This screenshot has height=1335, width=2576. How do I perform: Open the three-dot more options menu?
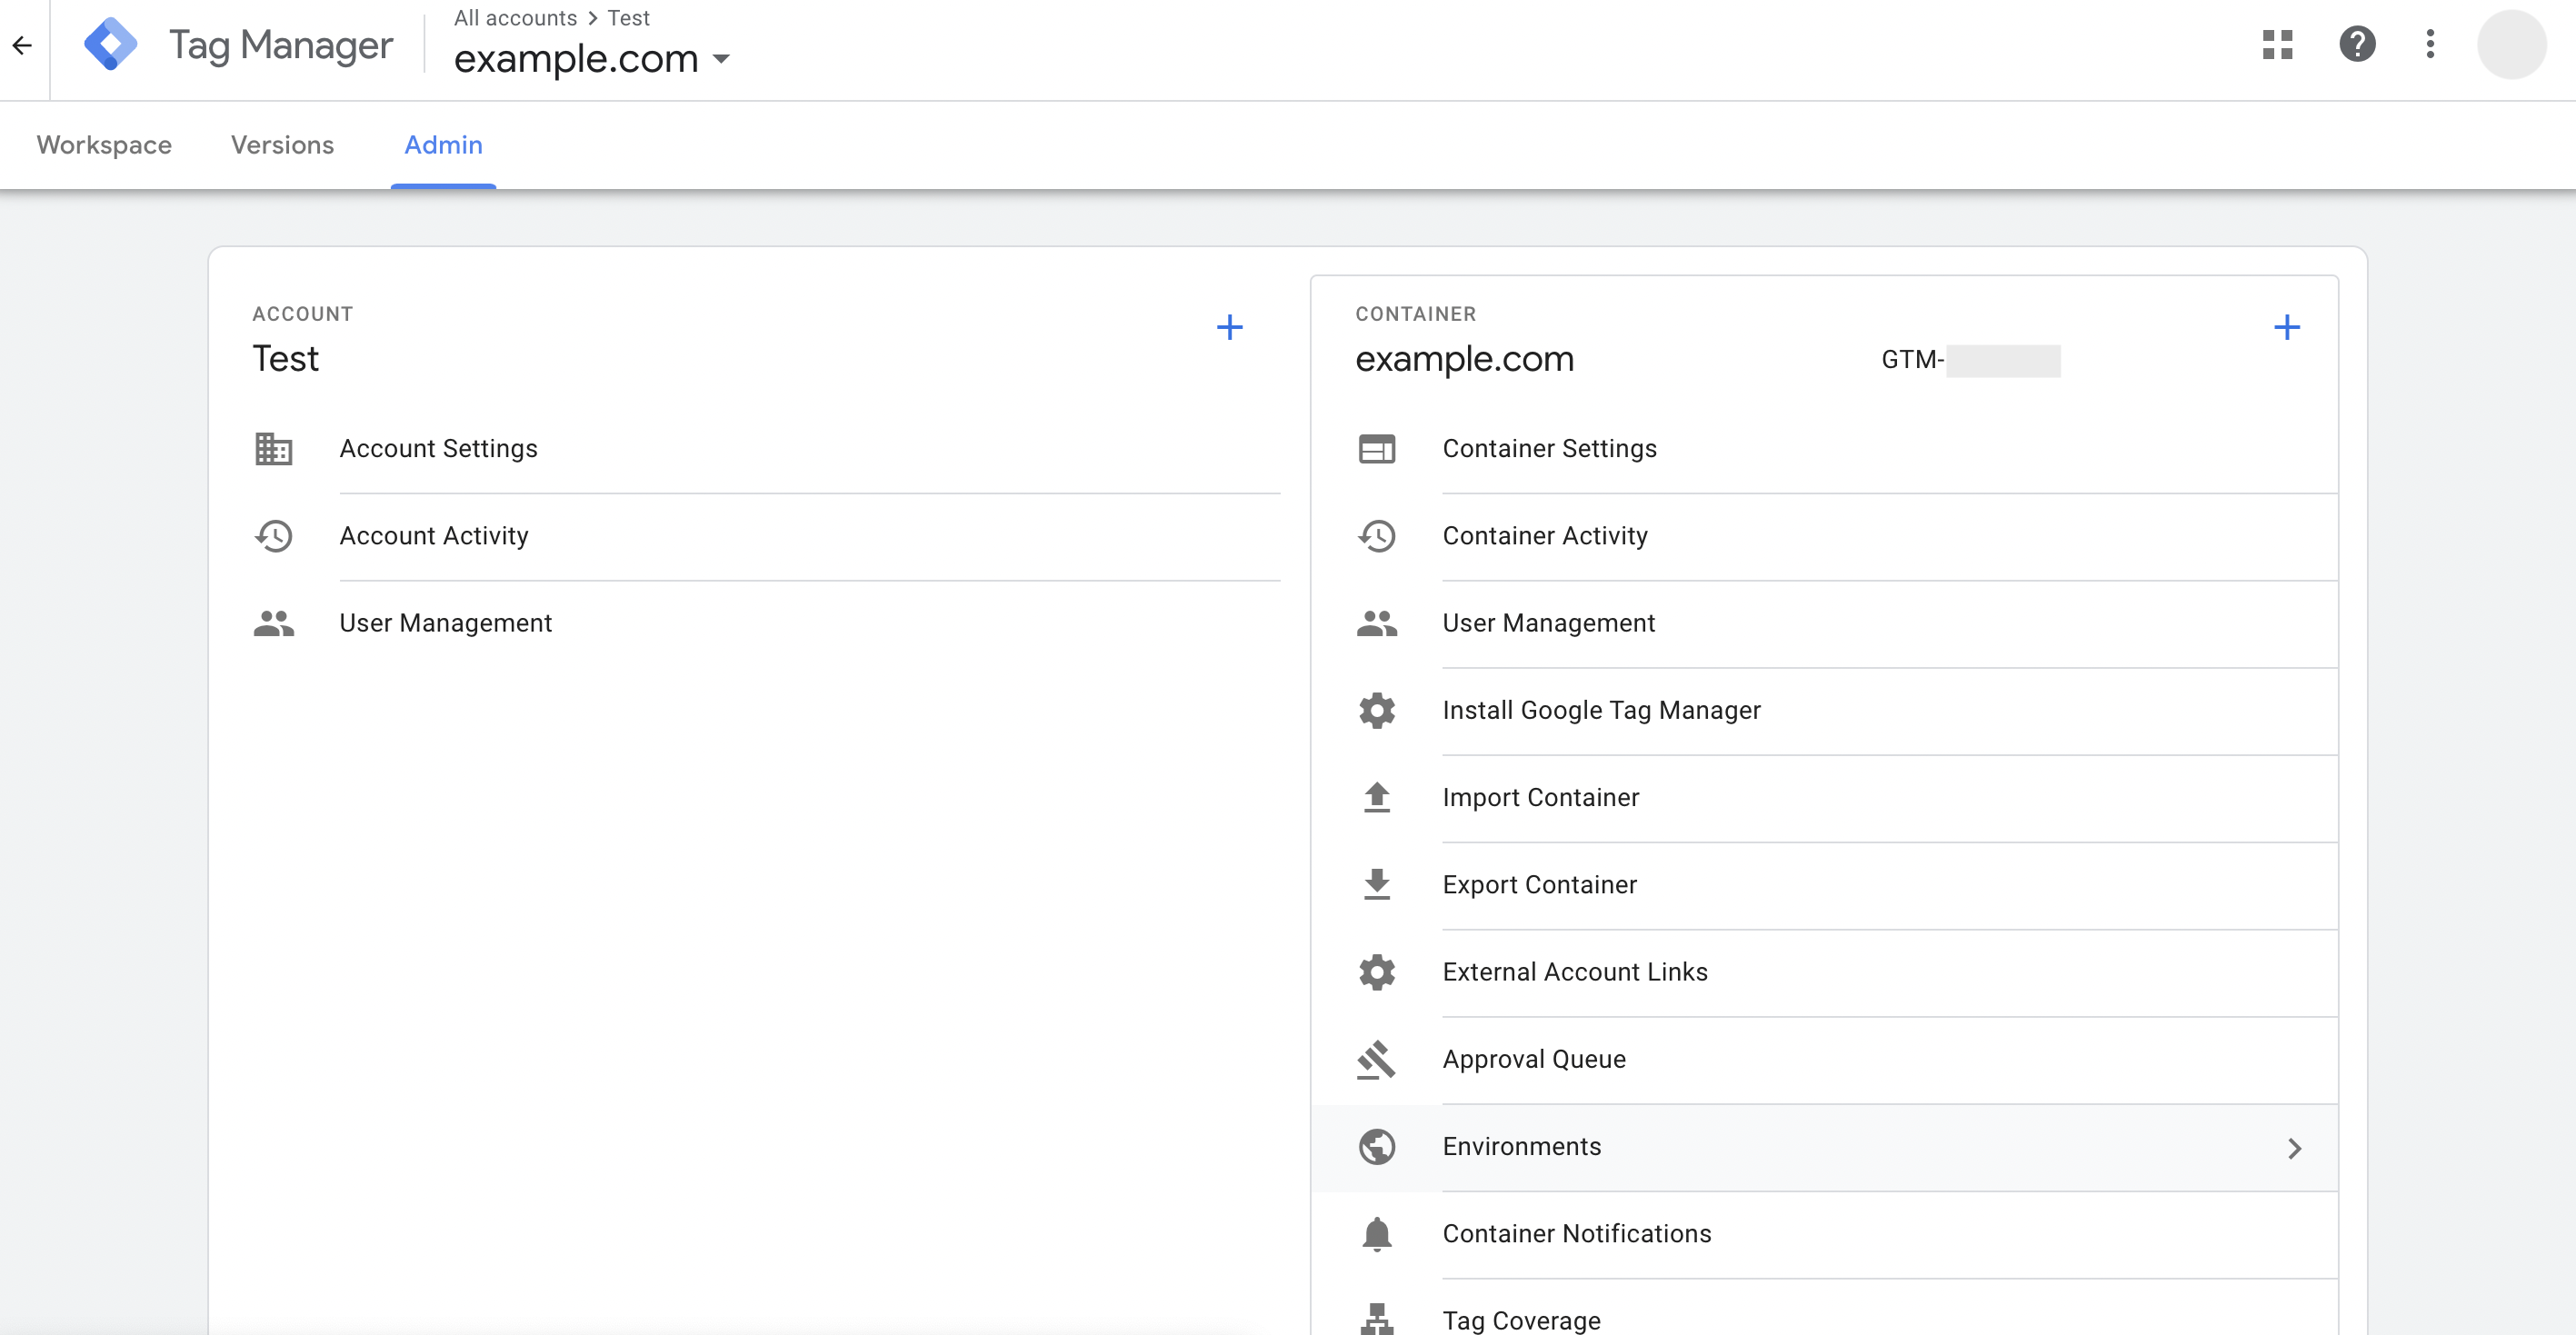(2430, 45)
